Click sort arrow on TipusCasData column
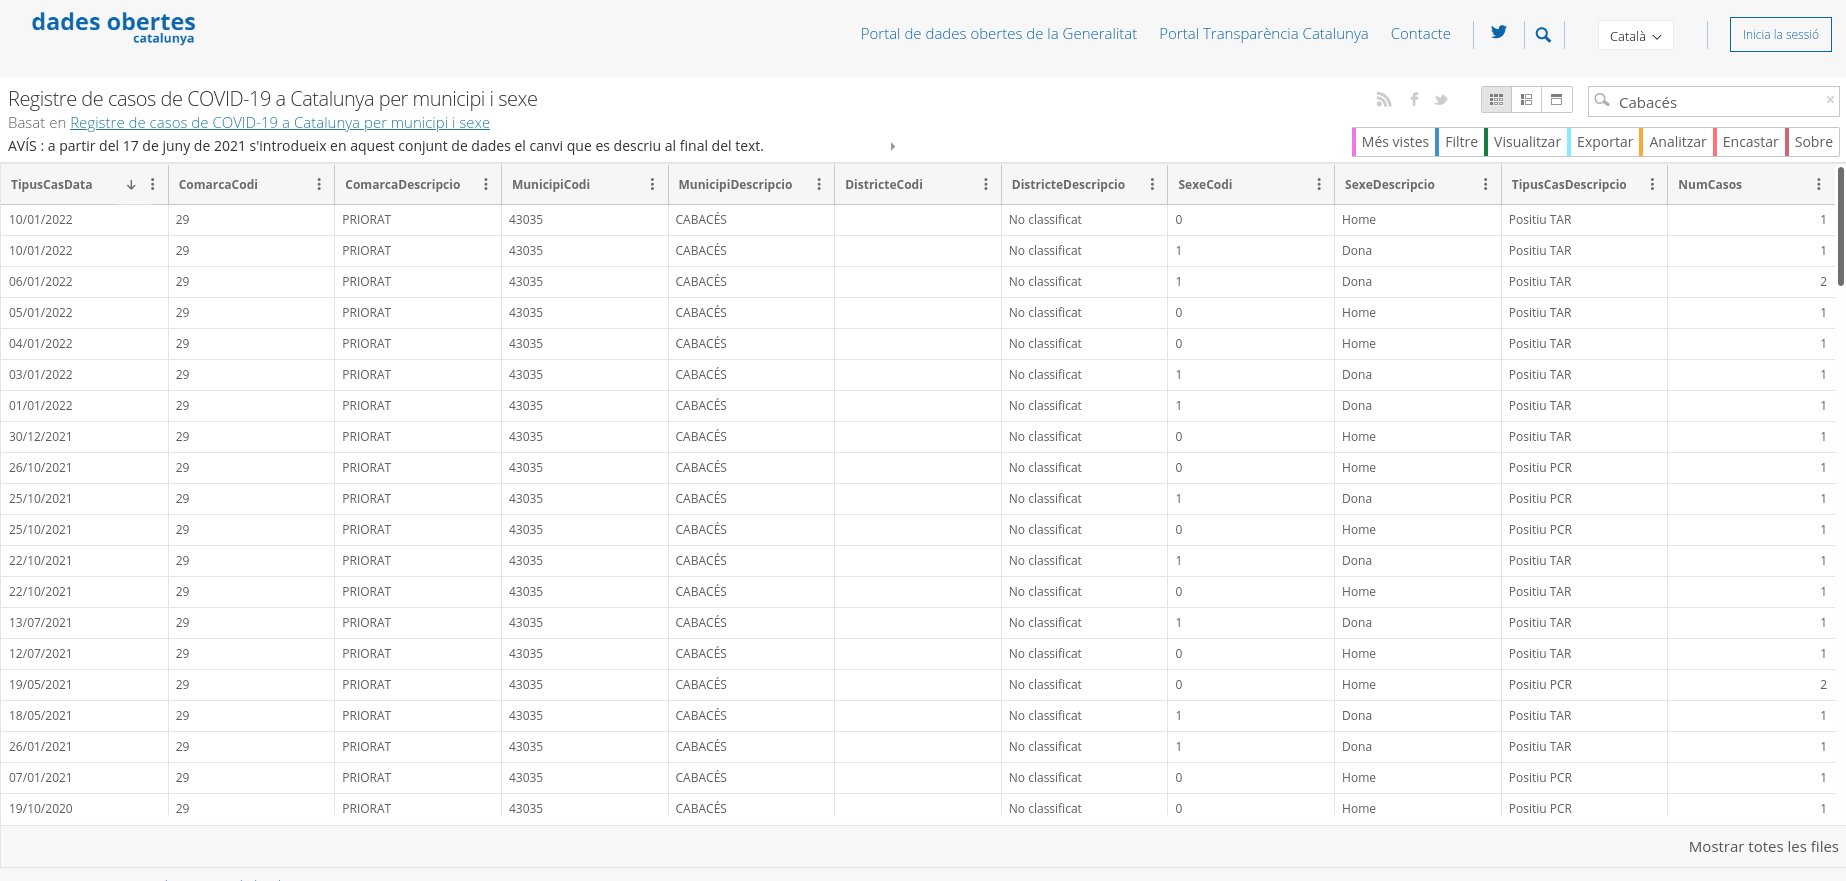 (x=131, y=185)
